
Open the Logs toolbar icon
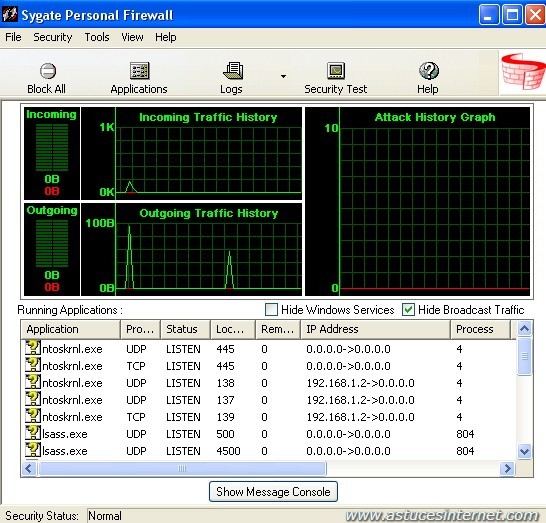233,71
